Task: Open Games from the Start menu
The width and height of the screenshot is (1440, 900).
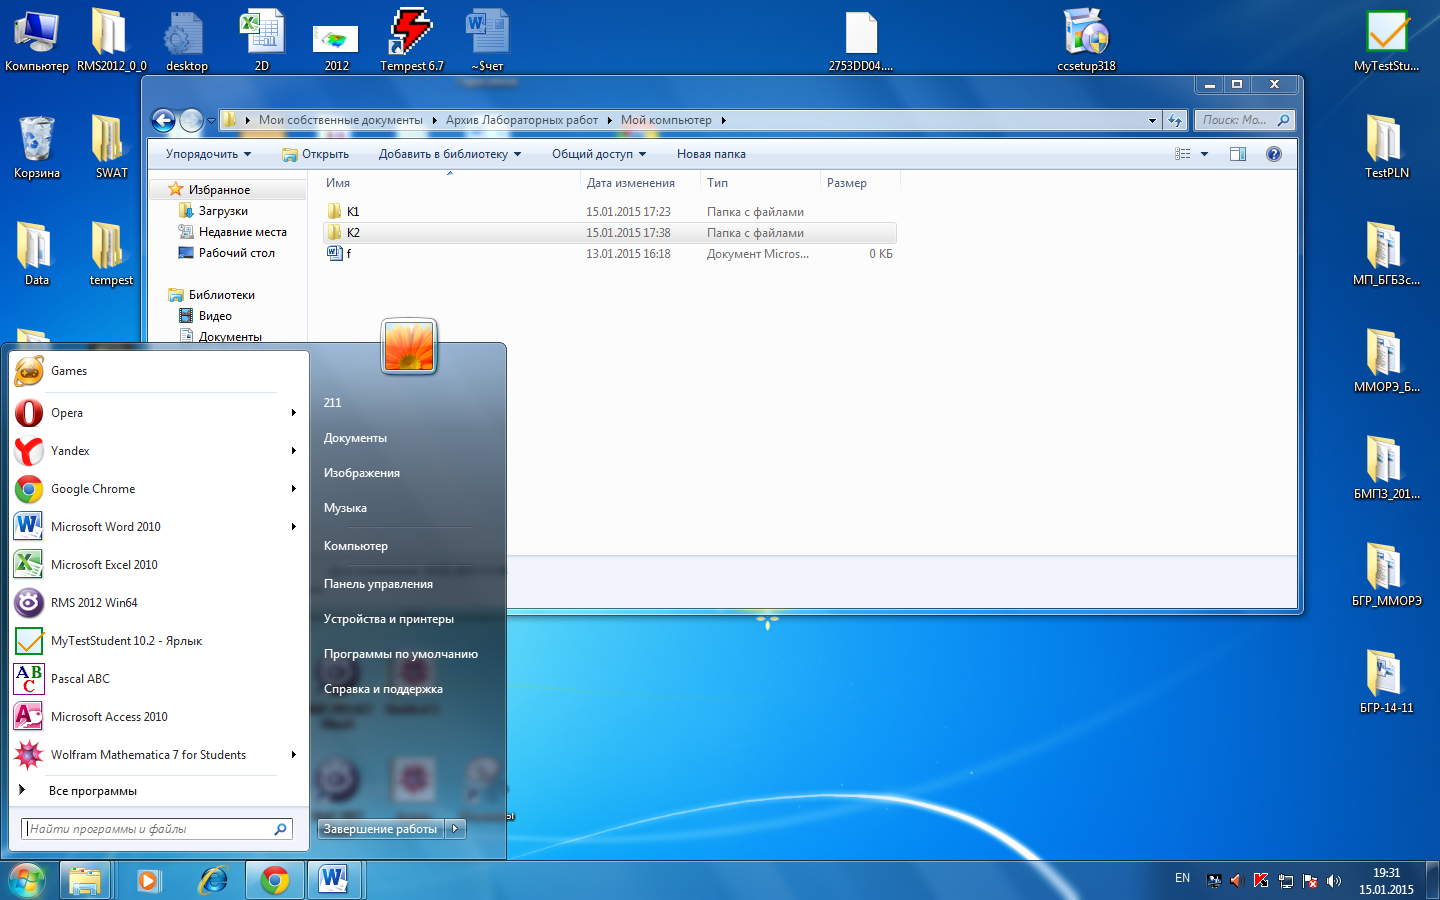Action: (x=158, y=371)
